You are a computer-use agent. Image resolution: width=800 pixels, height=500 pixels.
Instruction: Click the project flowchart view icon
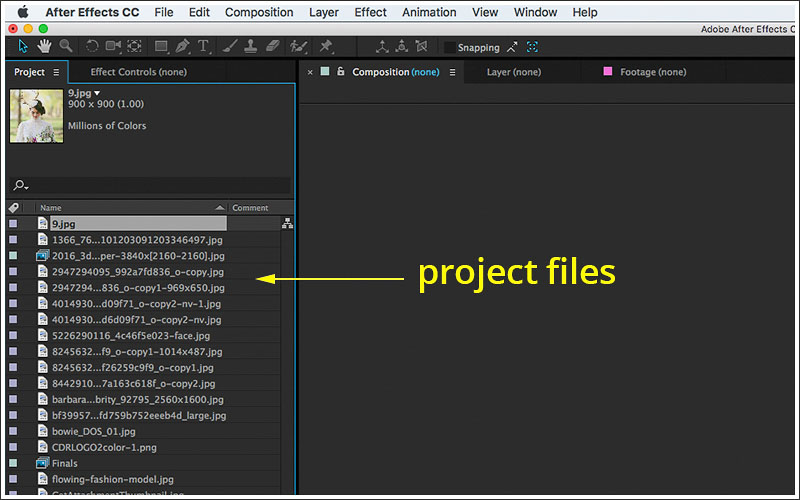pyautogui.click(x=288, y=223)
